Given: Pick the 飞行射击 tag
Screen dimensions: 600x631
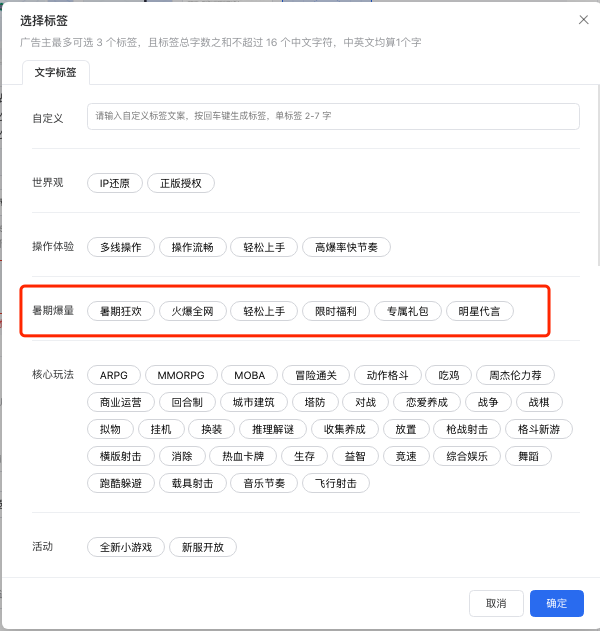Looking at the screenshot, I should [x=336, y=483].
